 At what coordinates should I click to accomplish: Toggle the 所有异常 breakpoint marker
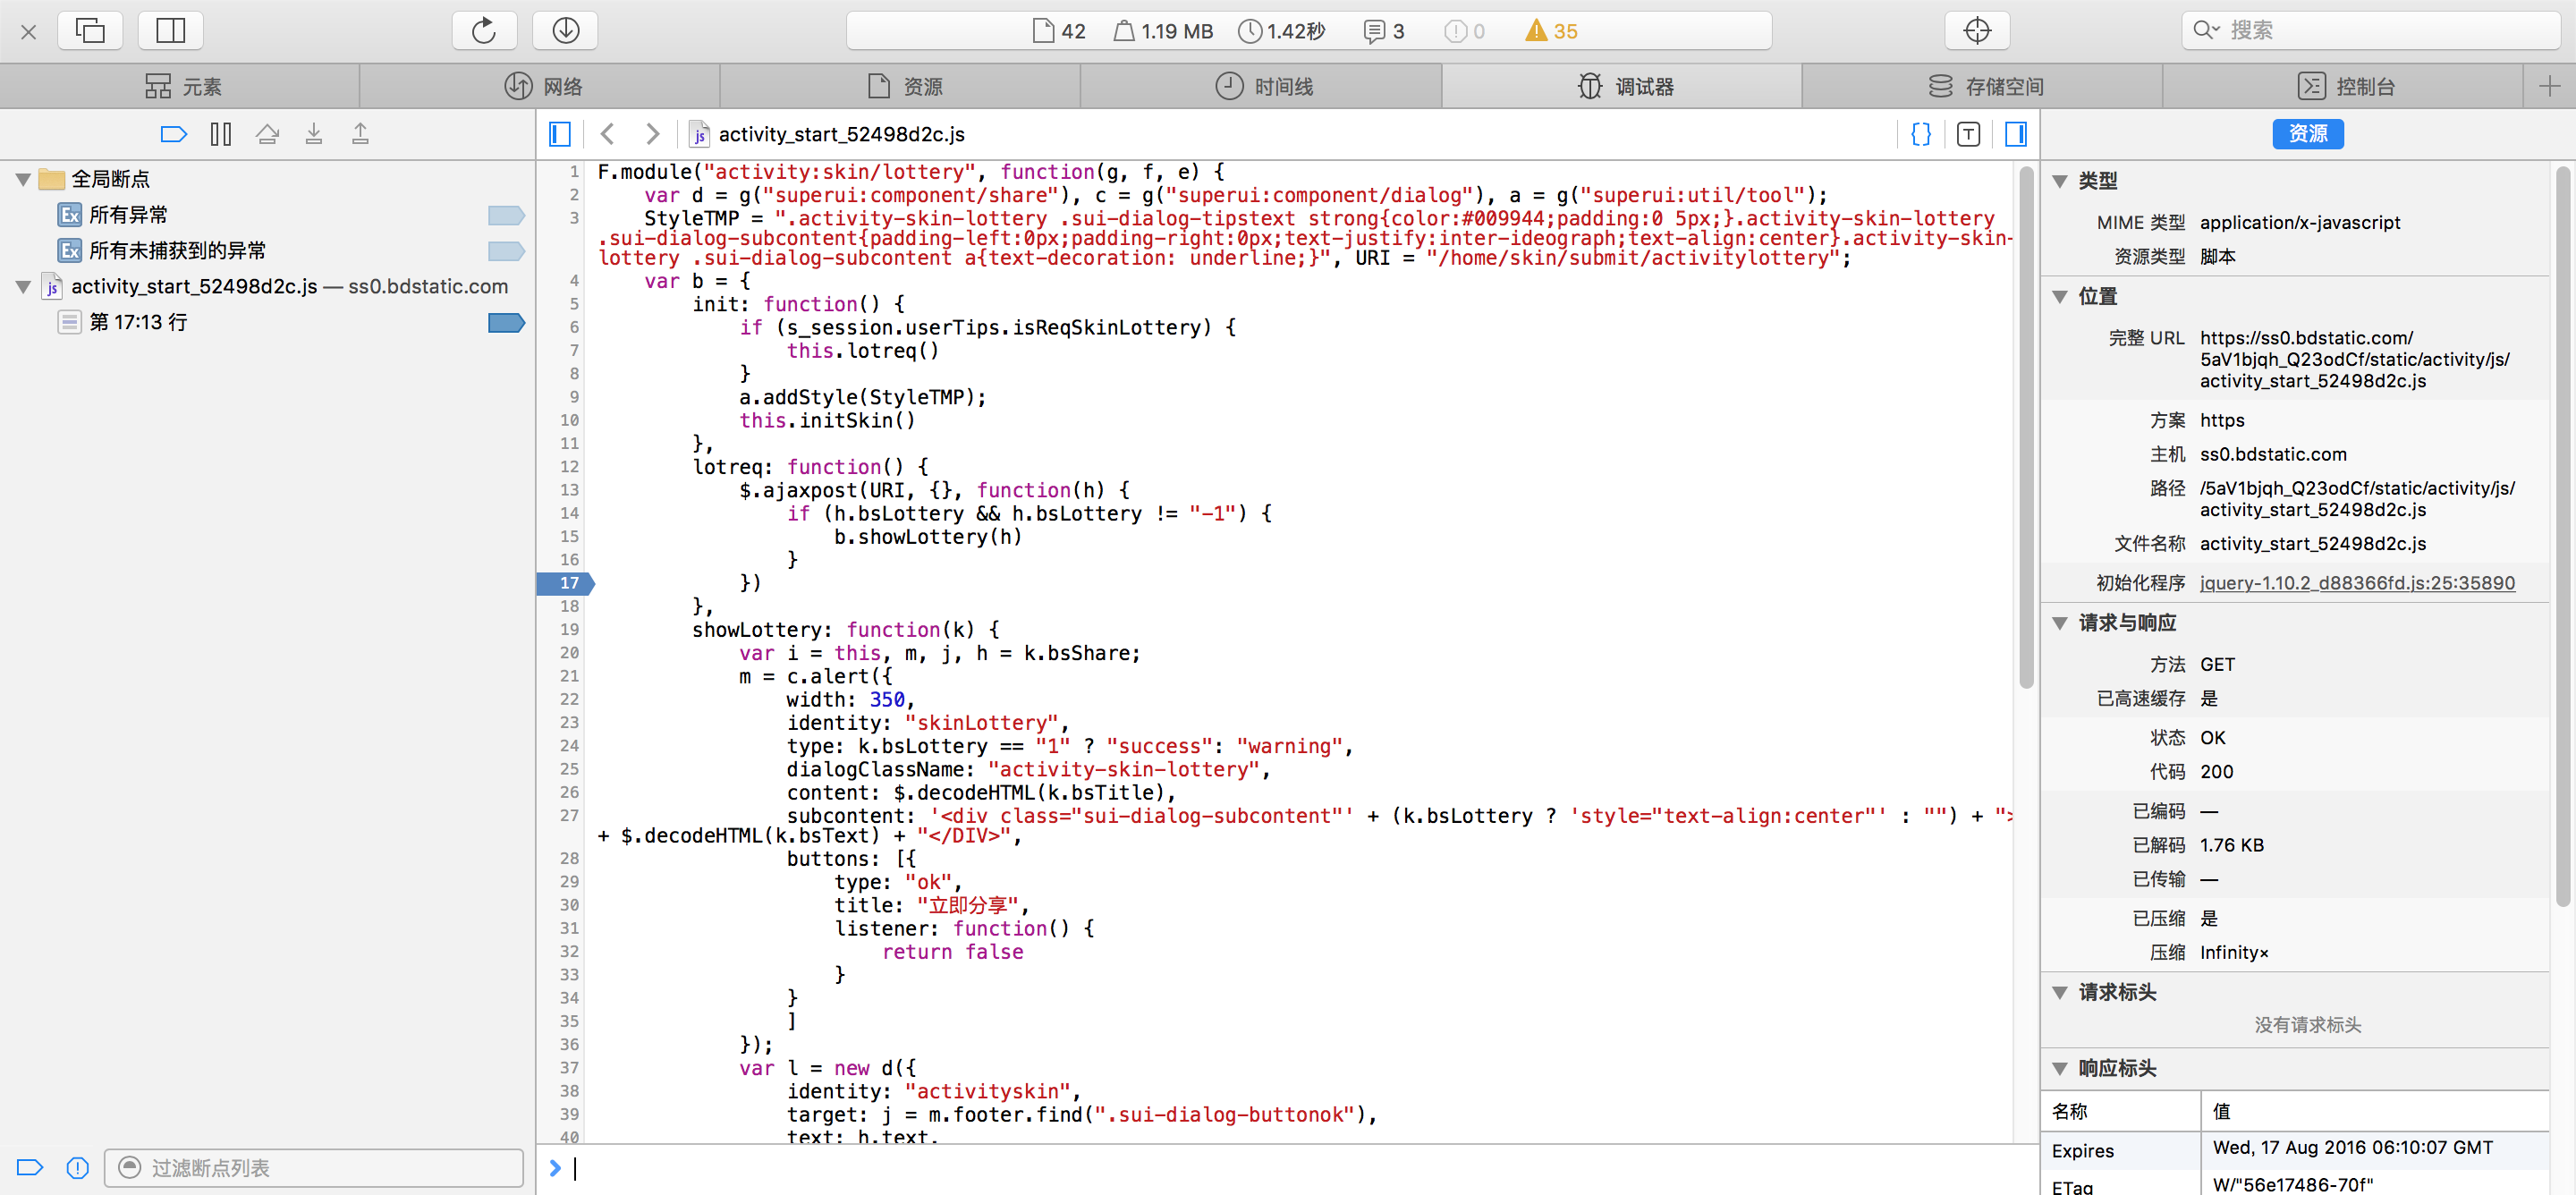[506, 215]
